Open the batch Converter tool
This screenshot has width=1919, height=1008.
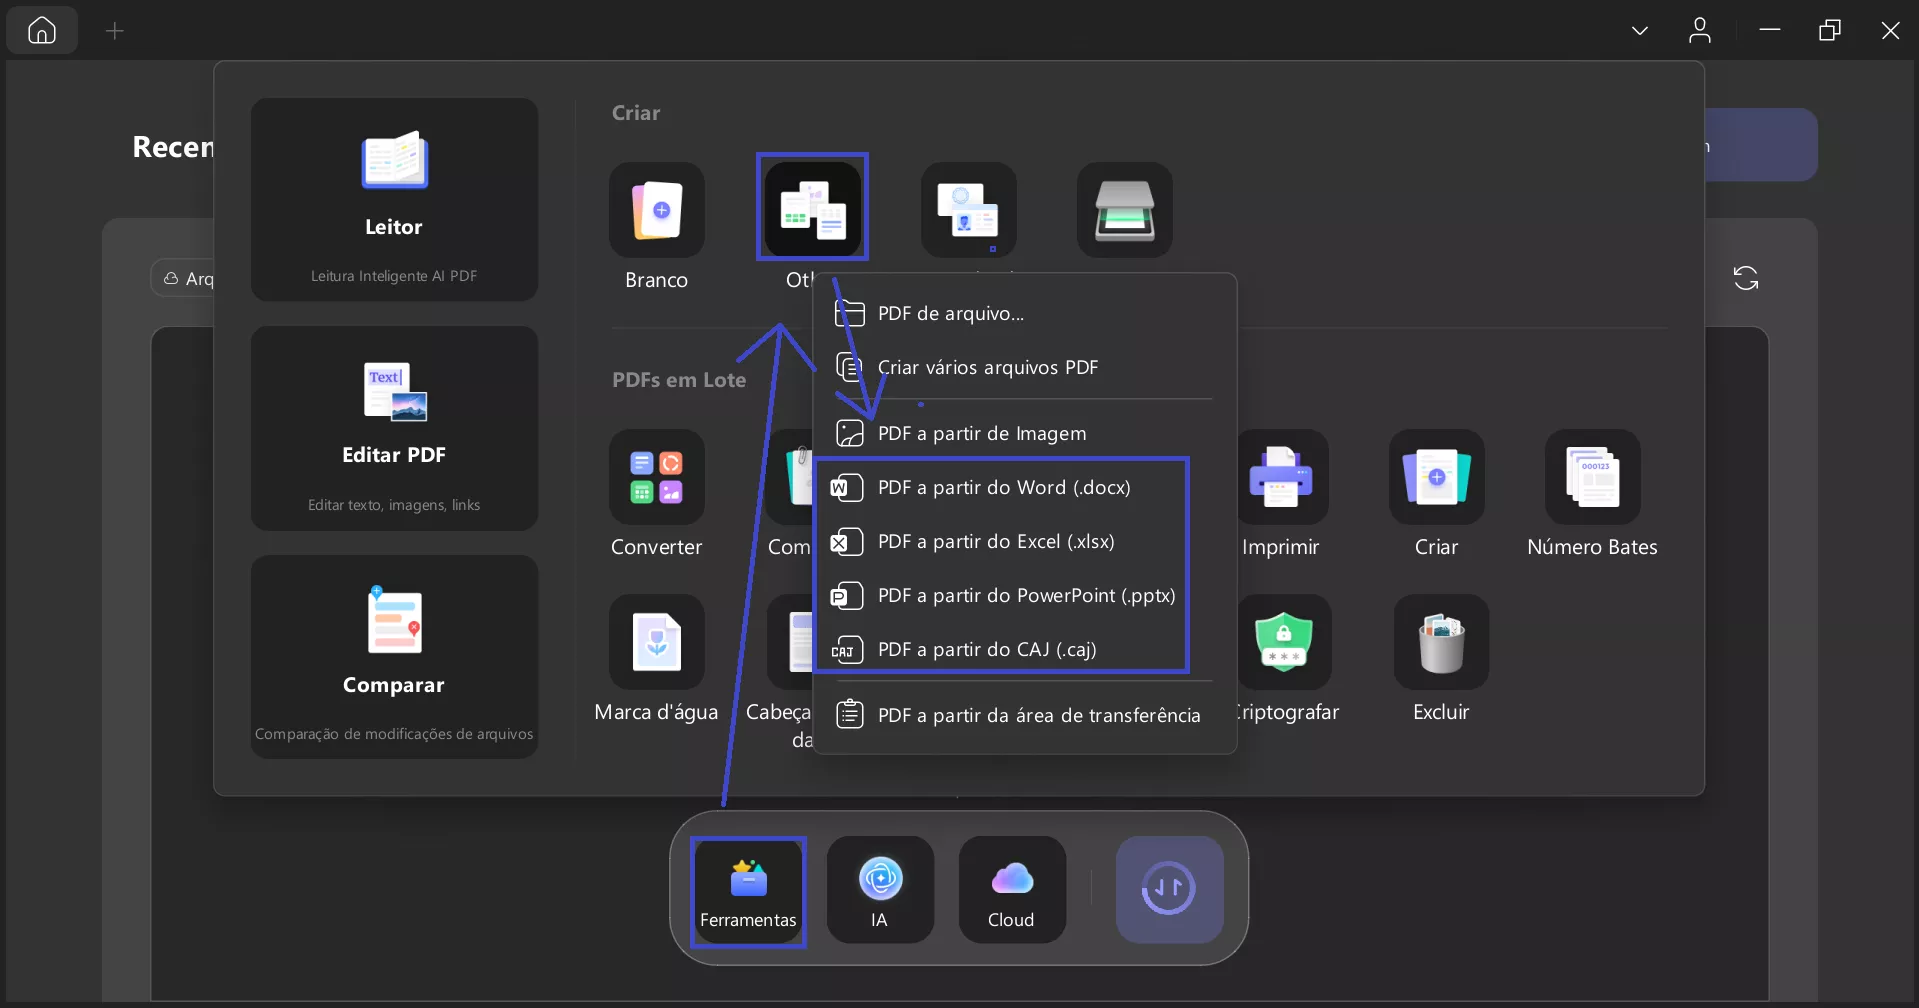(657, 477)
